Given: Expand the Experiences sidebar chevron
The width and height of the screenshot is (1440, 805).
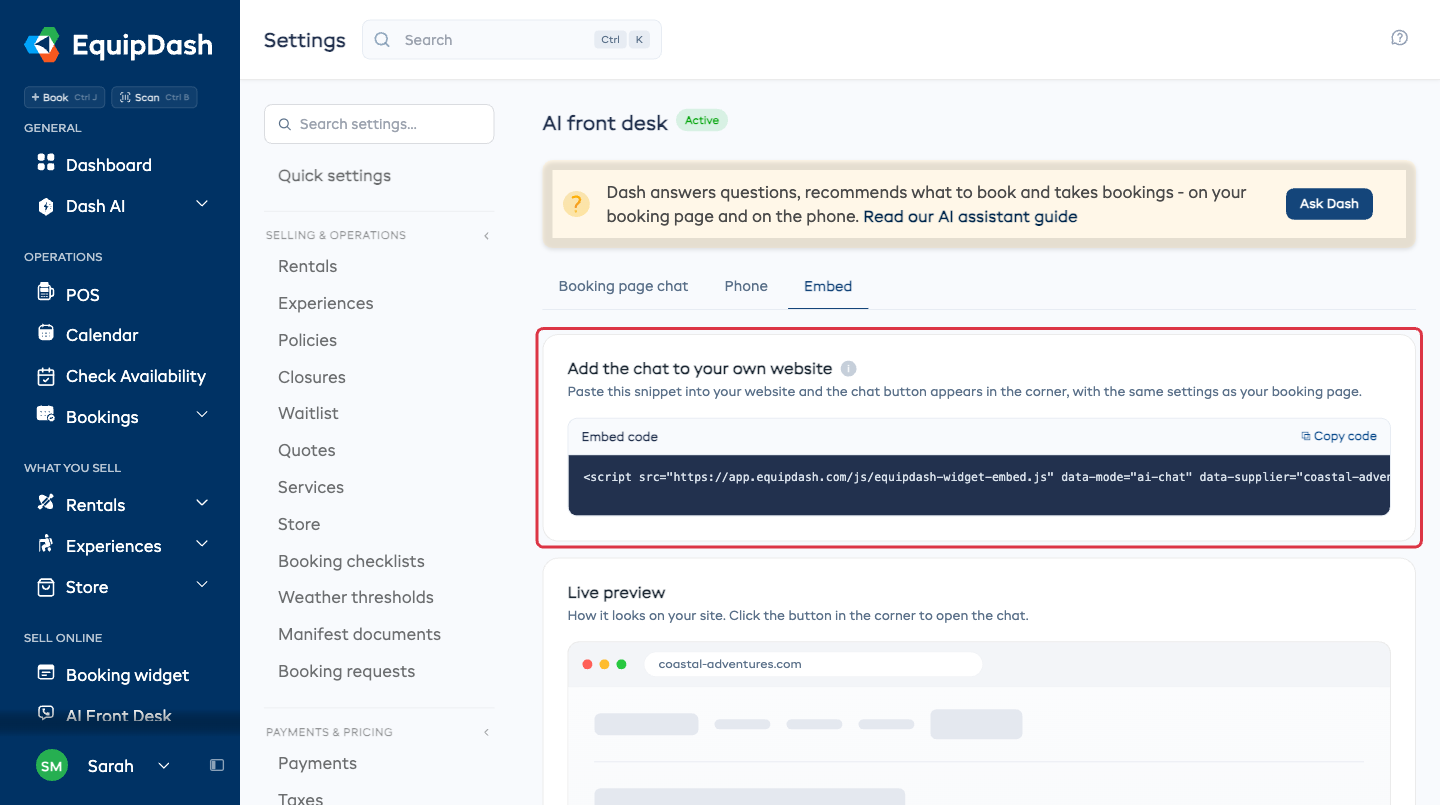Looking at the screenshot, I should pyautogui.click(x=202, y=543).
